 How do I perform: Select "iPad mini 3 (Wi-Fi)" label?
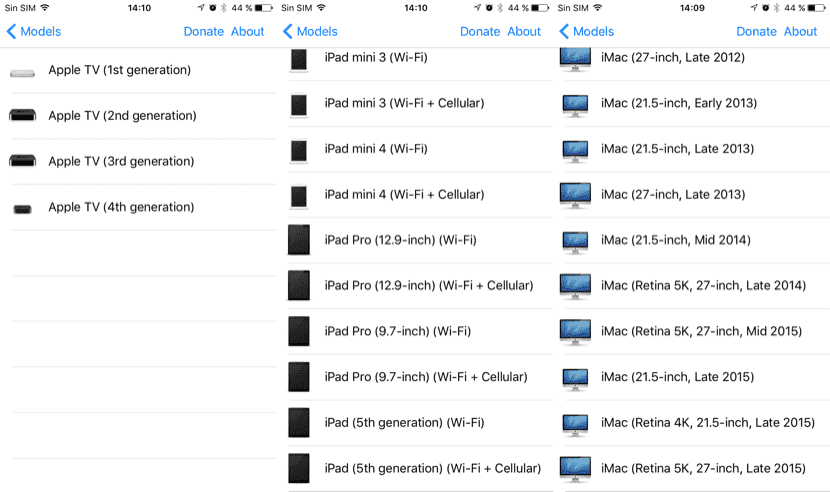pos(376,57)
